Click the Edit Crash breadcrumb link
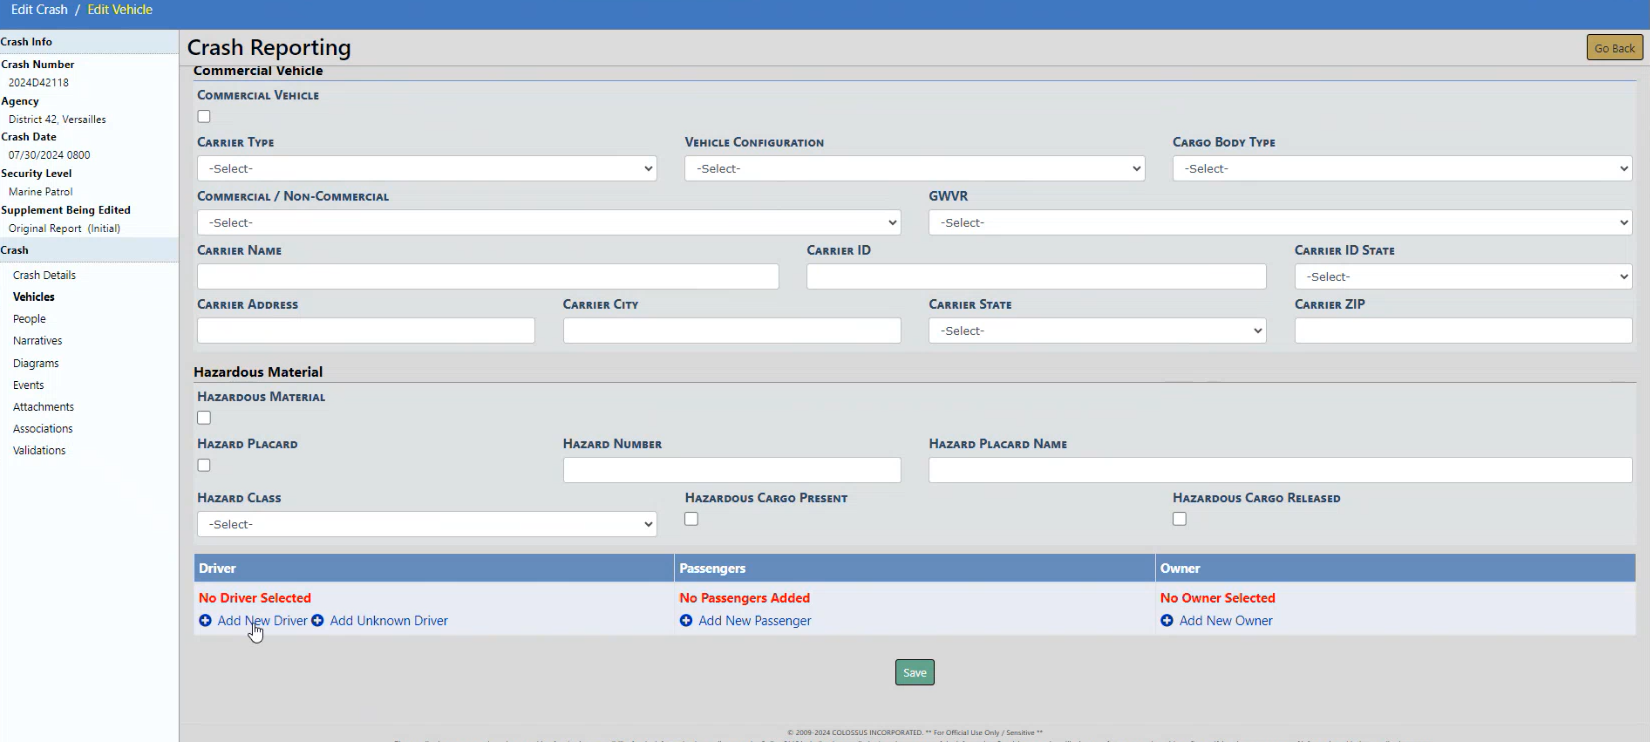The width and height of the screenshot is (1650, 742). tap(39, 10)
